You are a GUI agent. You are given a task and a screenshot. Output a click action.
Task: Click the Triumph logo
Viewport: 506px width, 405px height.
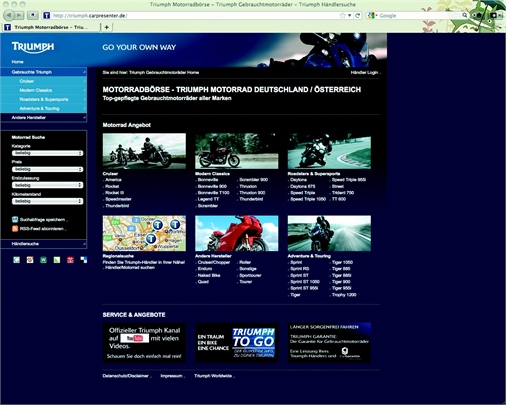click(33, 47)
